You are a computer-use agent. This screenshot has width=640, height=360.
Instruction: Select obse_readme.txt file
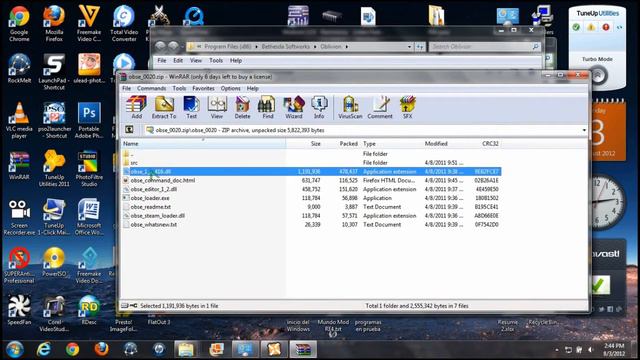click(311, 207)
